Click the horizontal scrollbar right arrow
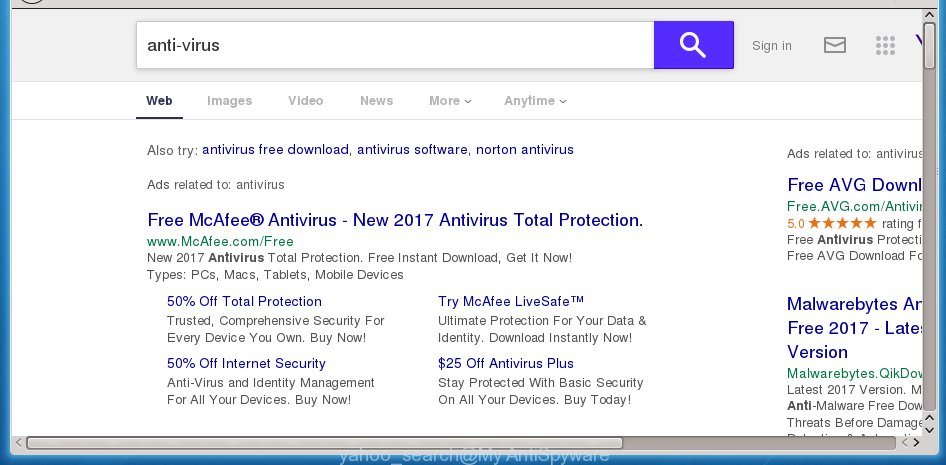 (x=916, y=443)
